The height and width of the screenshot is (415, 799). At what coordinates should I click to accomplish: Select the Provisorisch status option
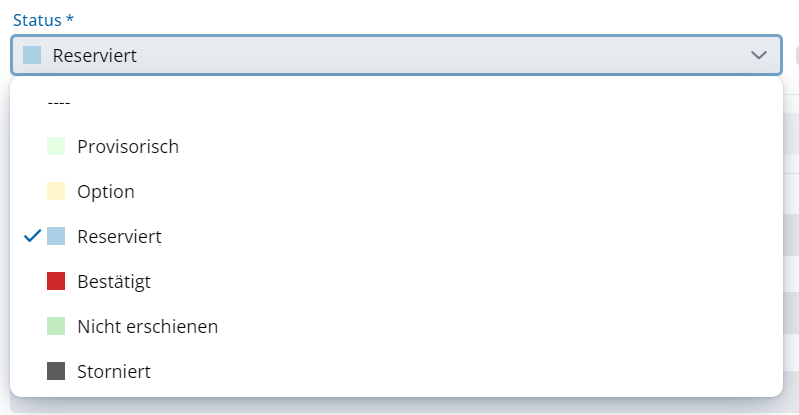point(127,146)
